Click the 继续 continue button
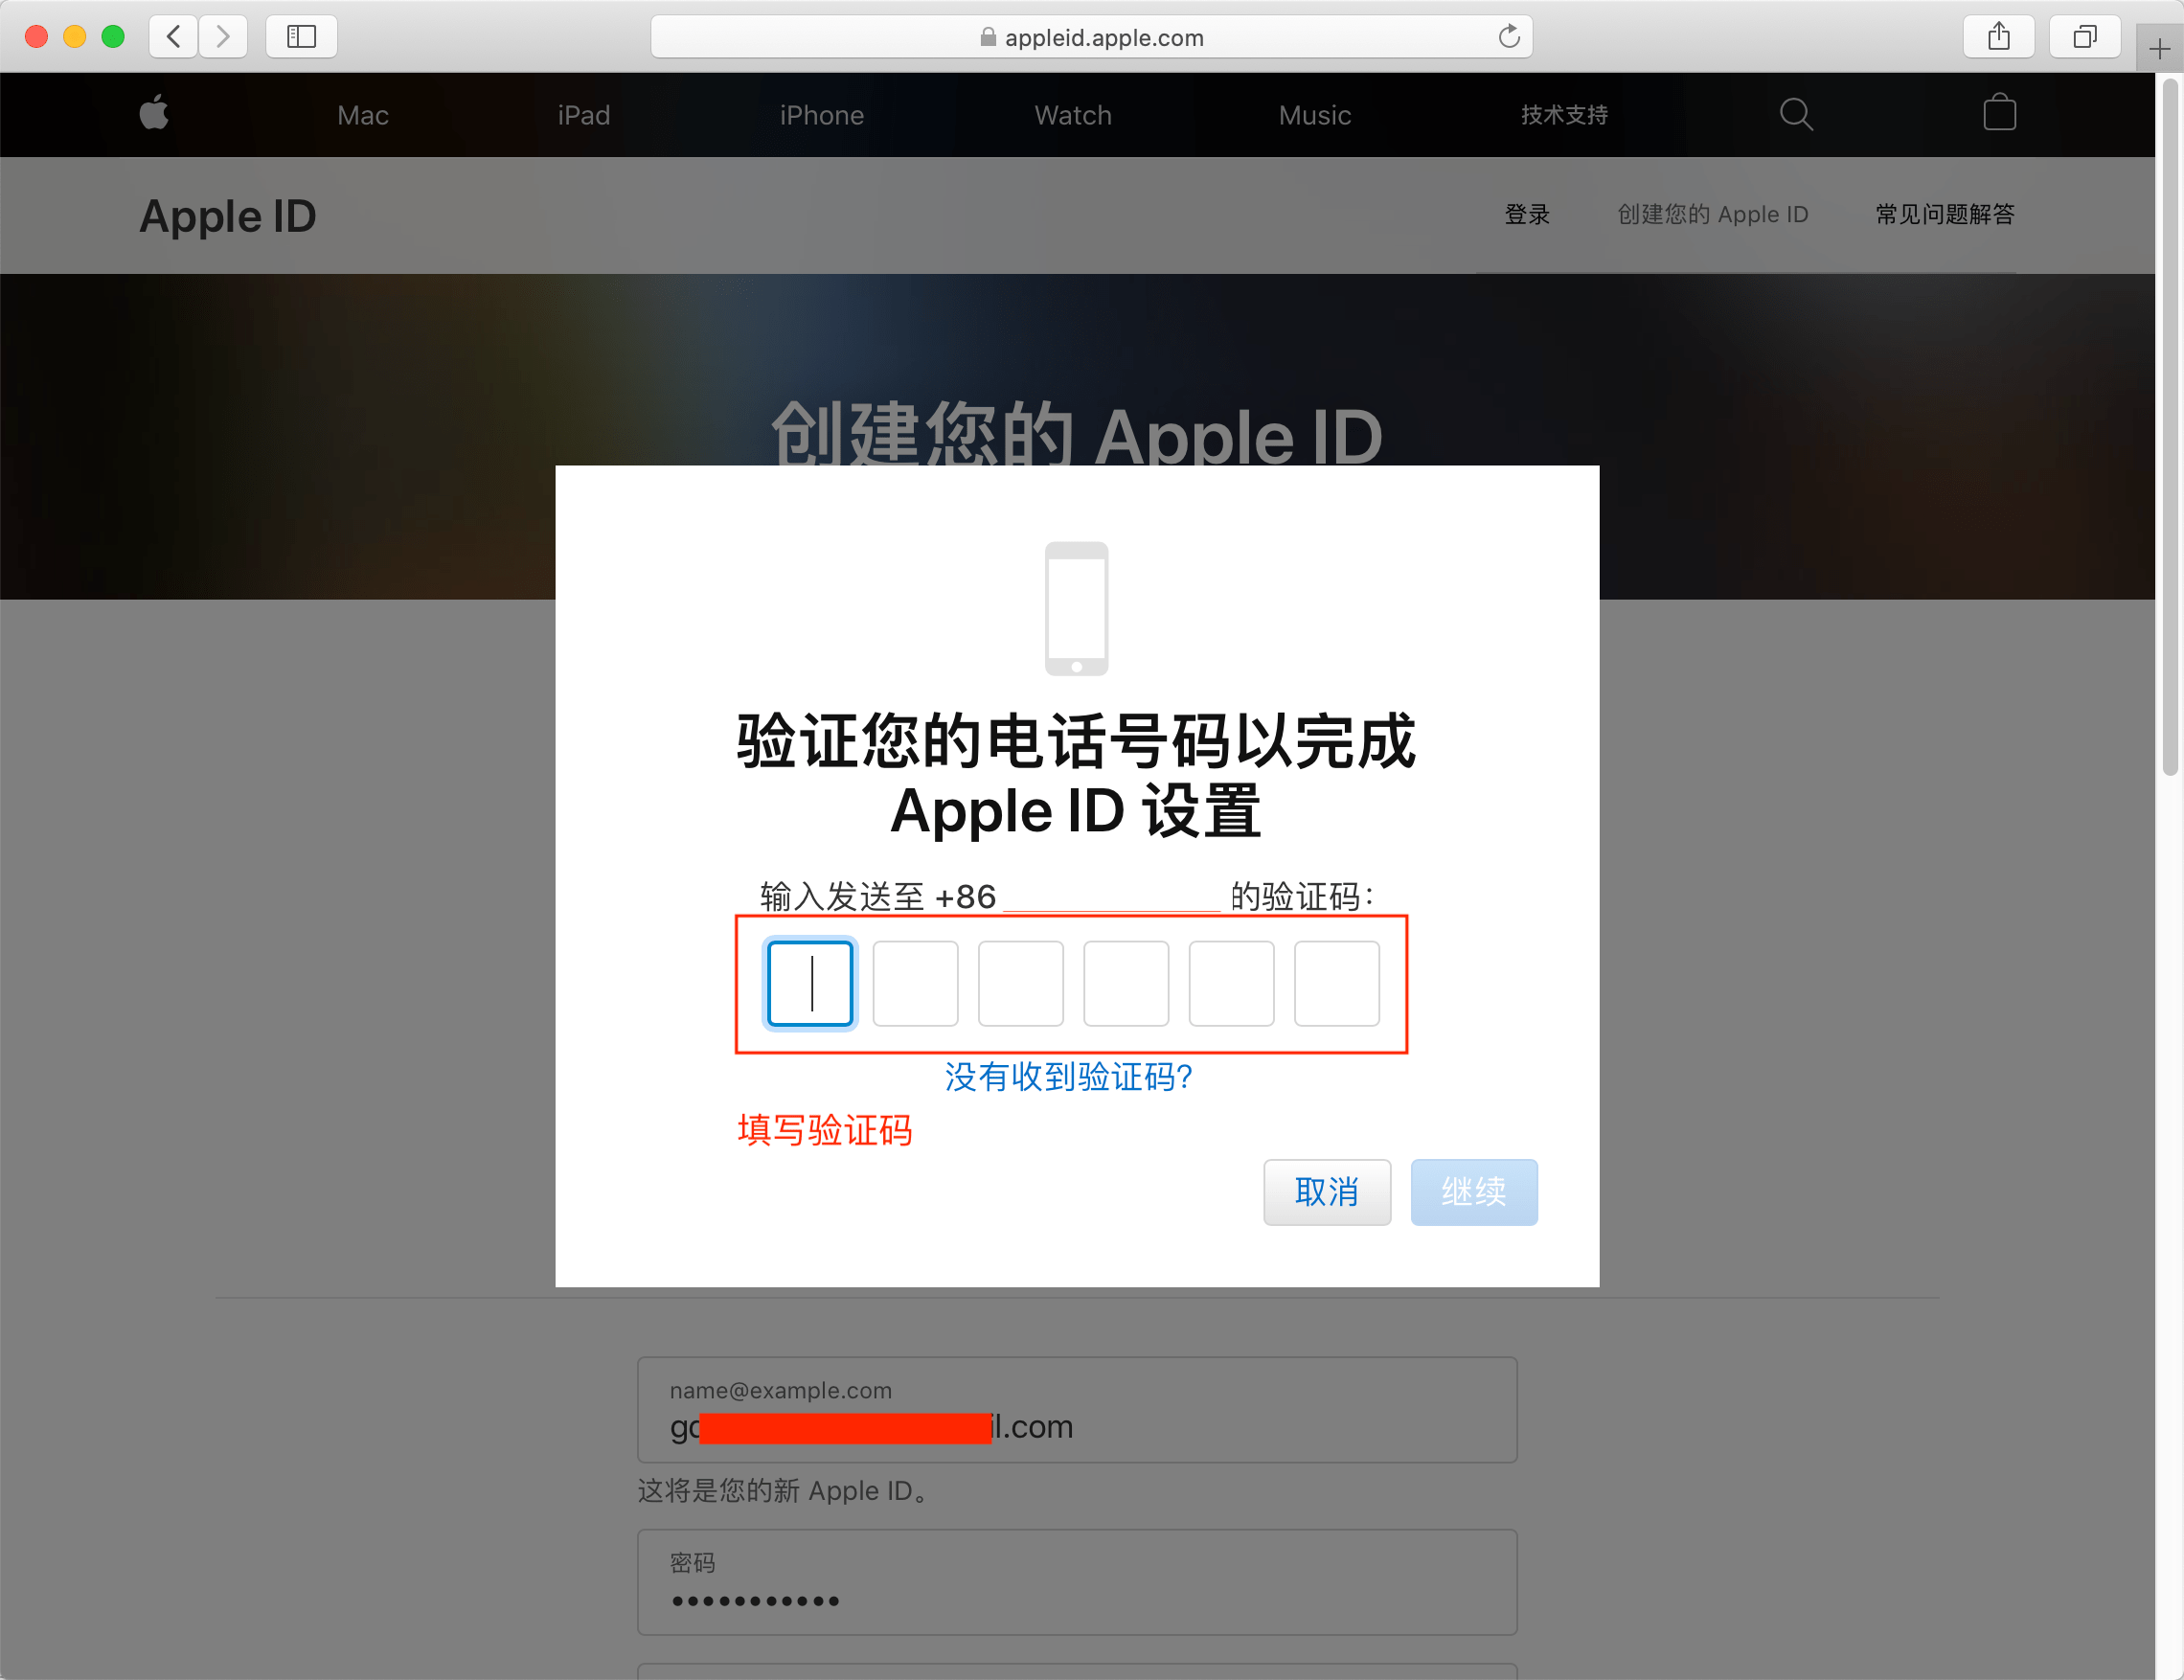The image size is (2184, 1680). click(1475, 1192)
